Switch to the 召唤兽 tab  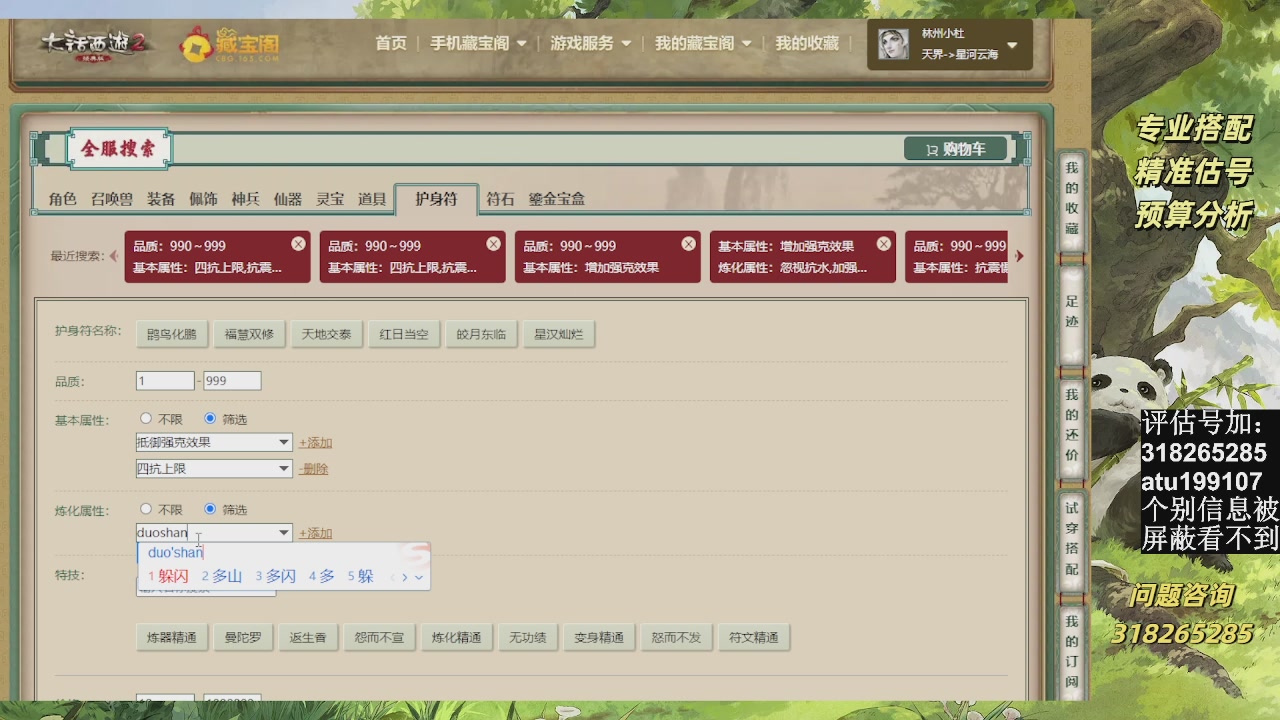click(x=111, y=199)
